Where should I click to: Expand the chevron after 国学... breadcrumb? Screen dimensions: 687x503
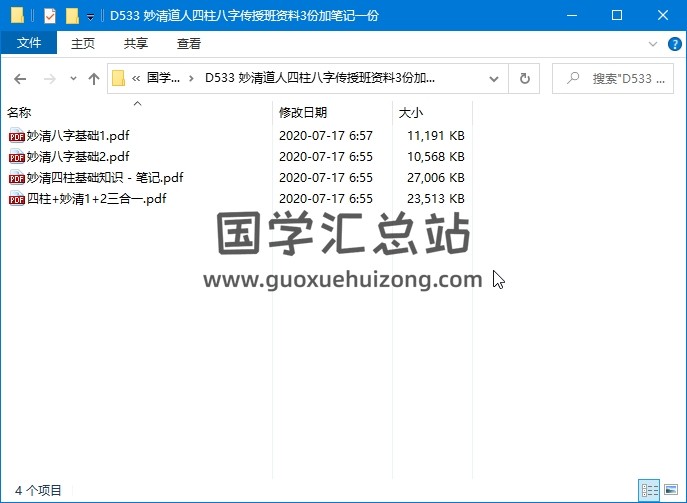pyautogui.click(x=191, y=79)
